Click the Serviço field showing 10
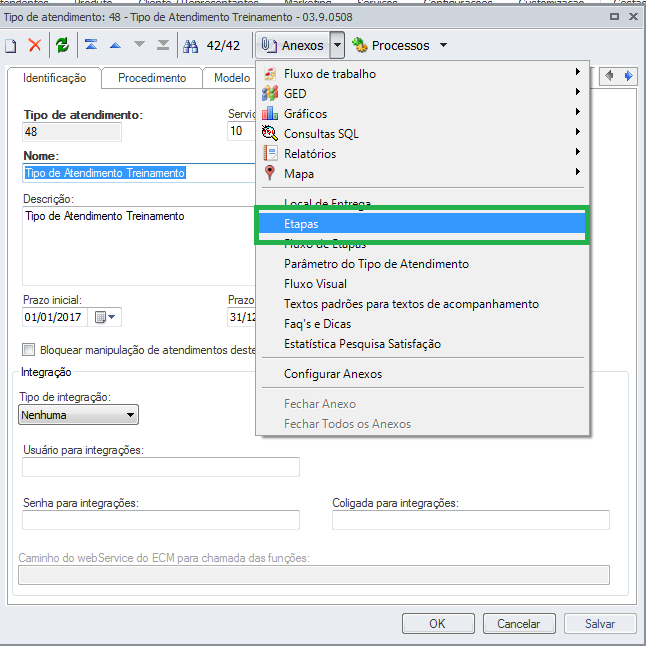The image size is (646, 646). [241, 131]
